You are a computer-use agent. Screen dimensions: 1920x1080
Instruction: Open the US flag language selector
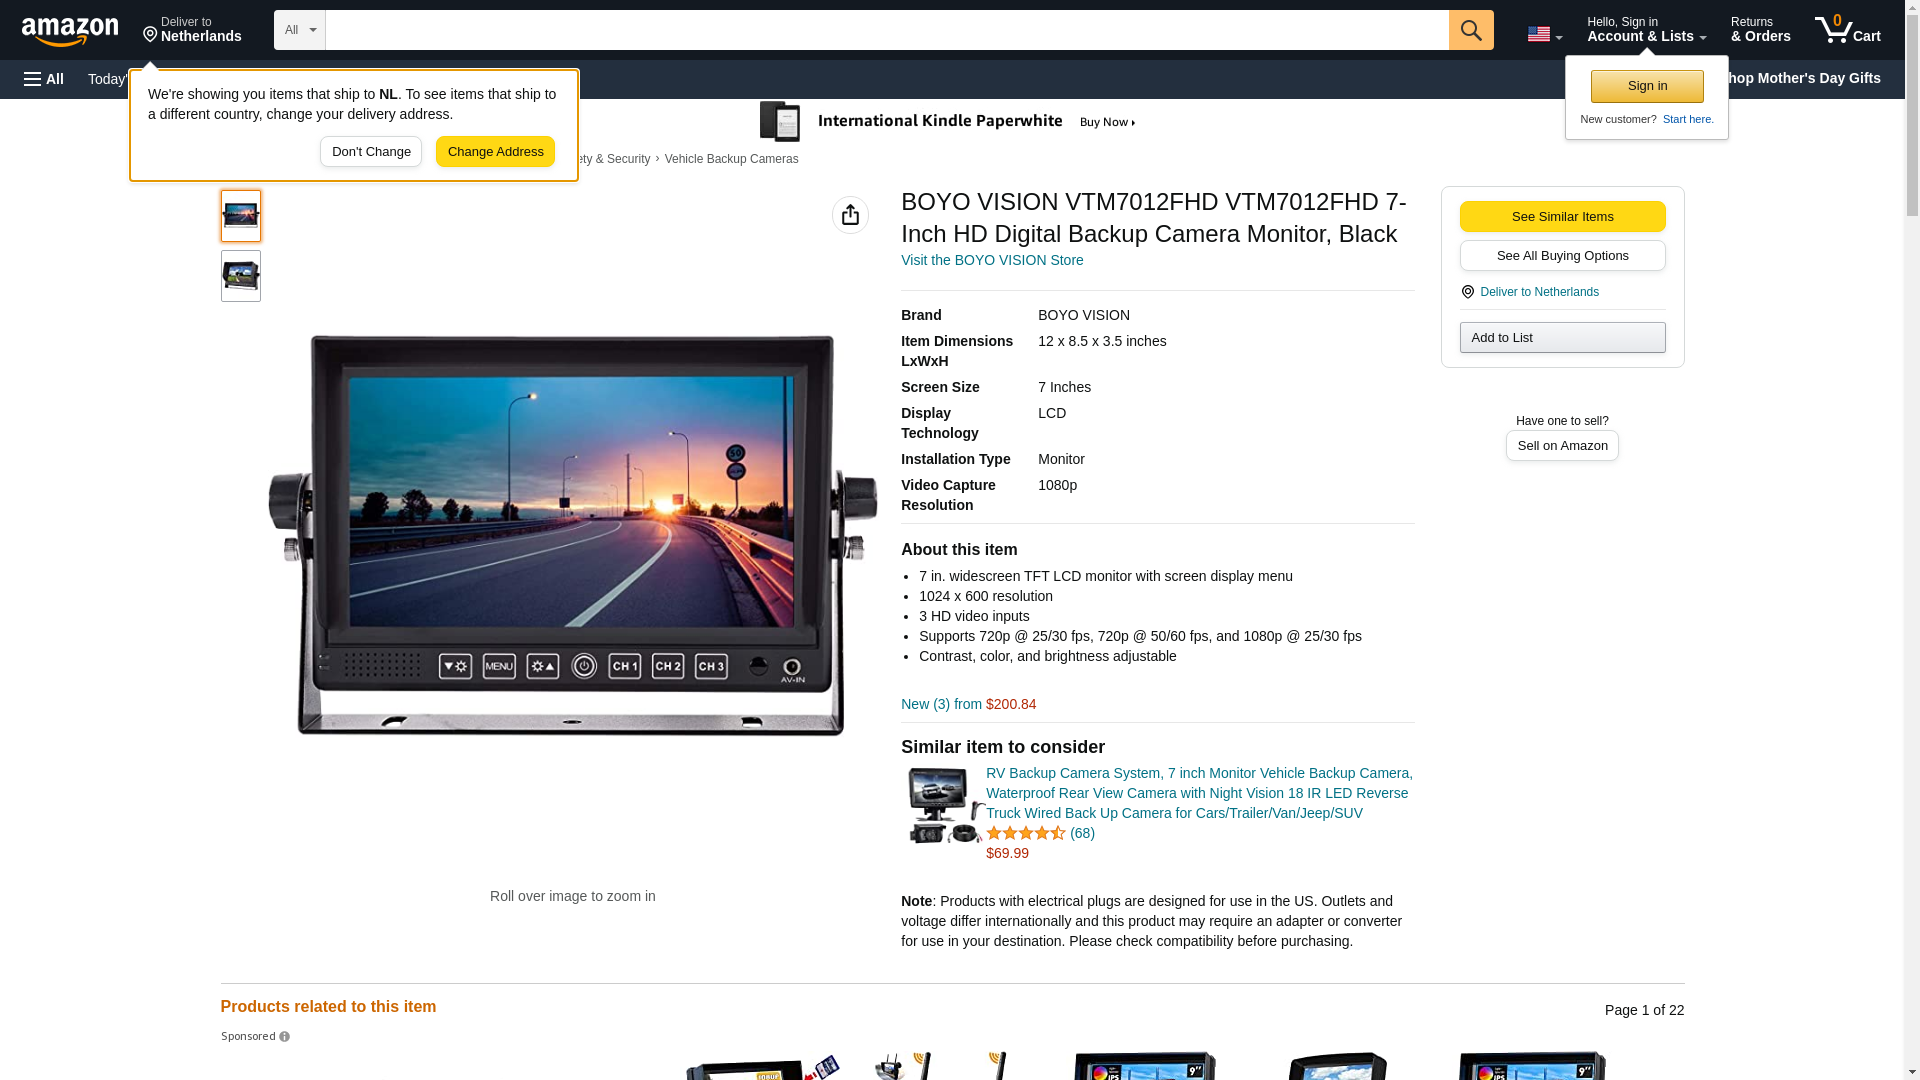click(x=1544, y=34)
